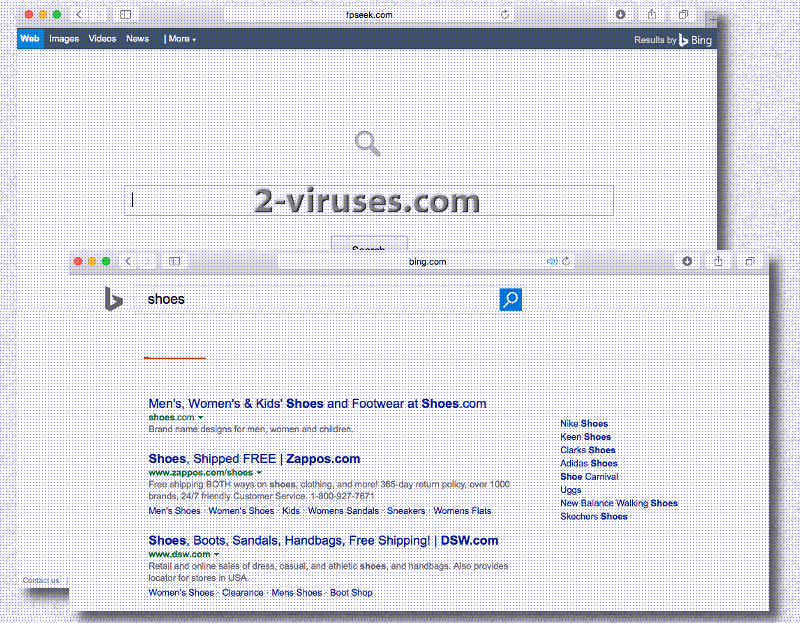Open the Kids sublink under Zappos

[291, 511]
